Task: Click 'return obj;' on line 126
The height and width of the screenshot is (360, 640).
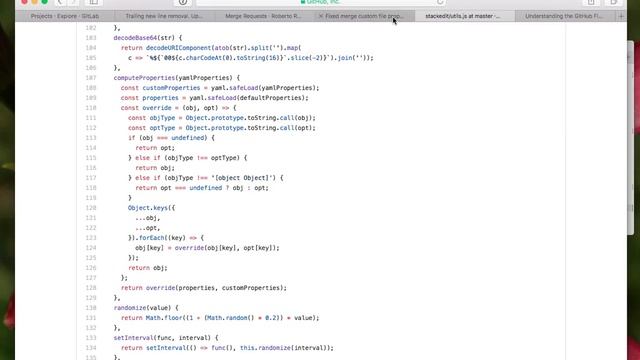Action: coord(148,268)
